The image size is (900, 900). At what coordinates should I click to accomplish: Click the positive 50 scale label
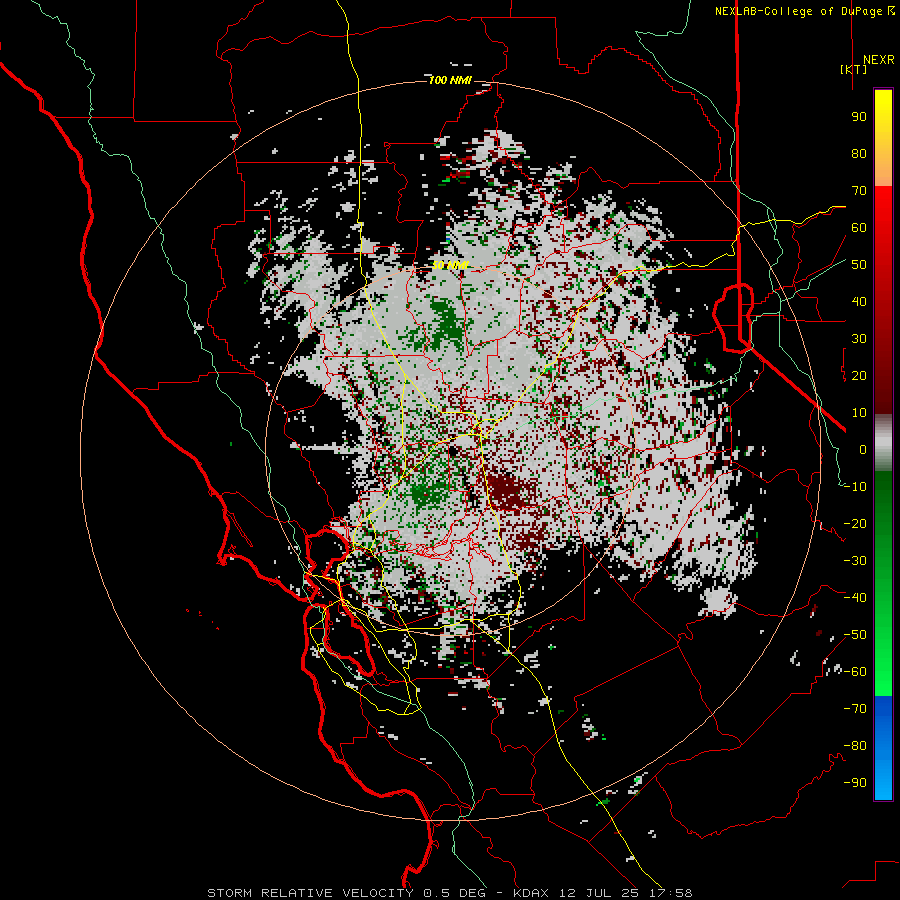click(859, 265)
